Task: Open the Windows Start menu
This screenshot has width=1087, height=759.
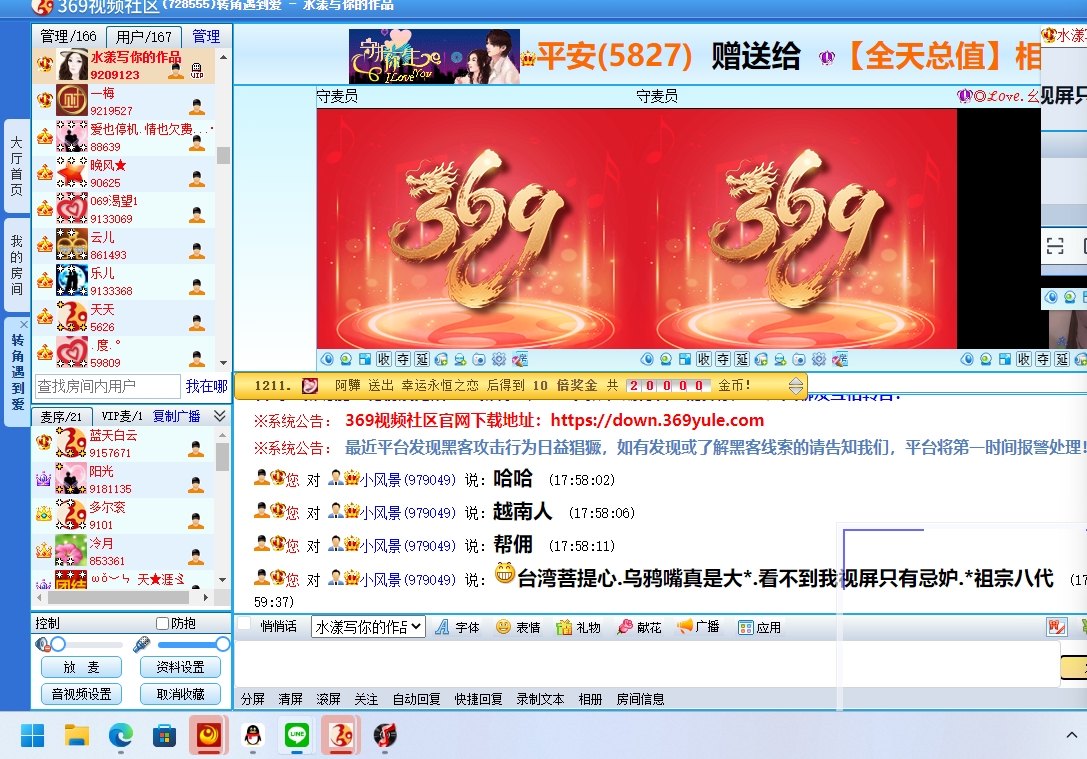Action: click(33, 735)
